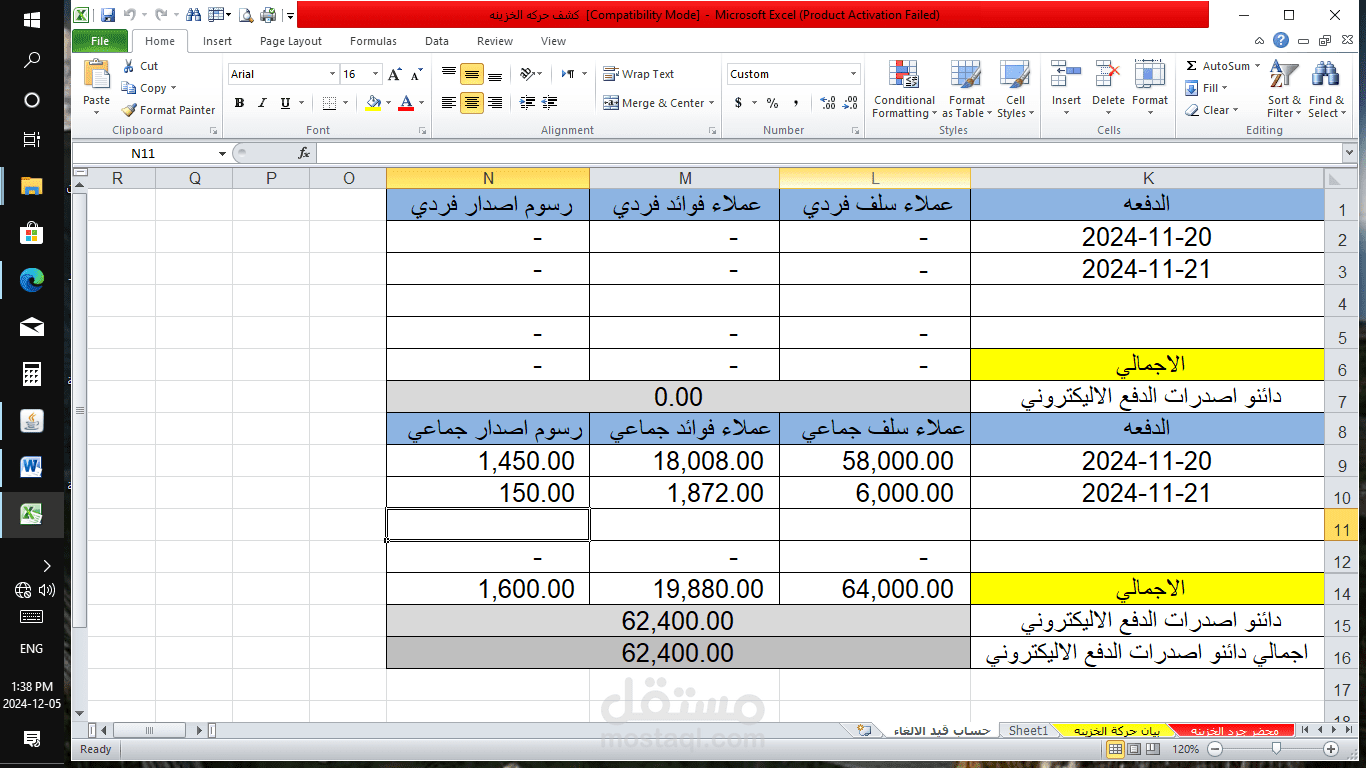
Task: Switch to the Formulas tab
Action: (373, 41)
